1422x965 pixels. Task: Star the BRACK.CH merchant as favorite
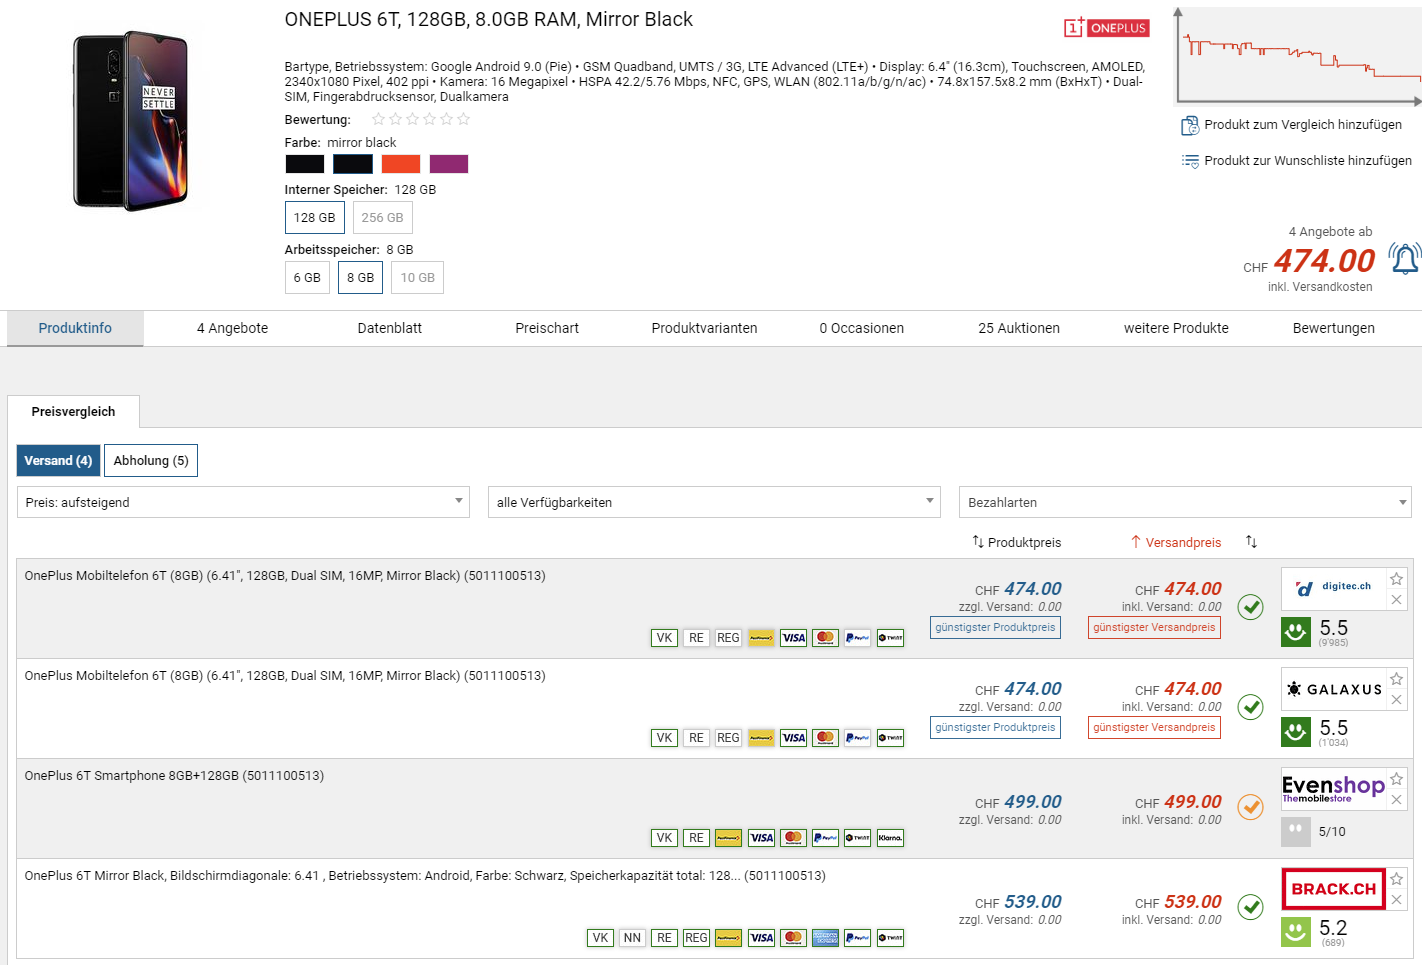click(1397, 879)
